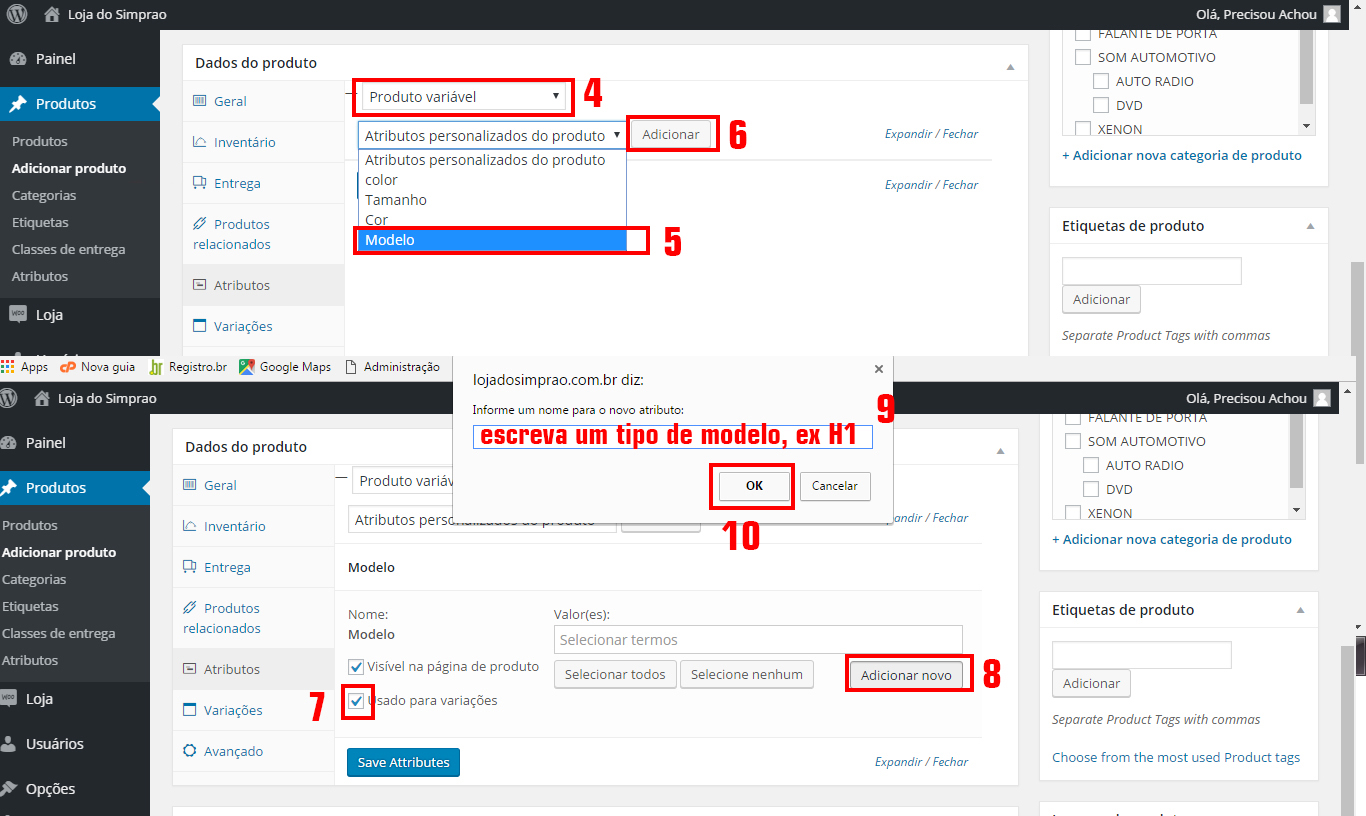The image size is (1366, 816).
Task: Click the Usuários person icon in sidebar
Action: coord(9,744)
